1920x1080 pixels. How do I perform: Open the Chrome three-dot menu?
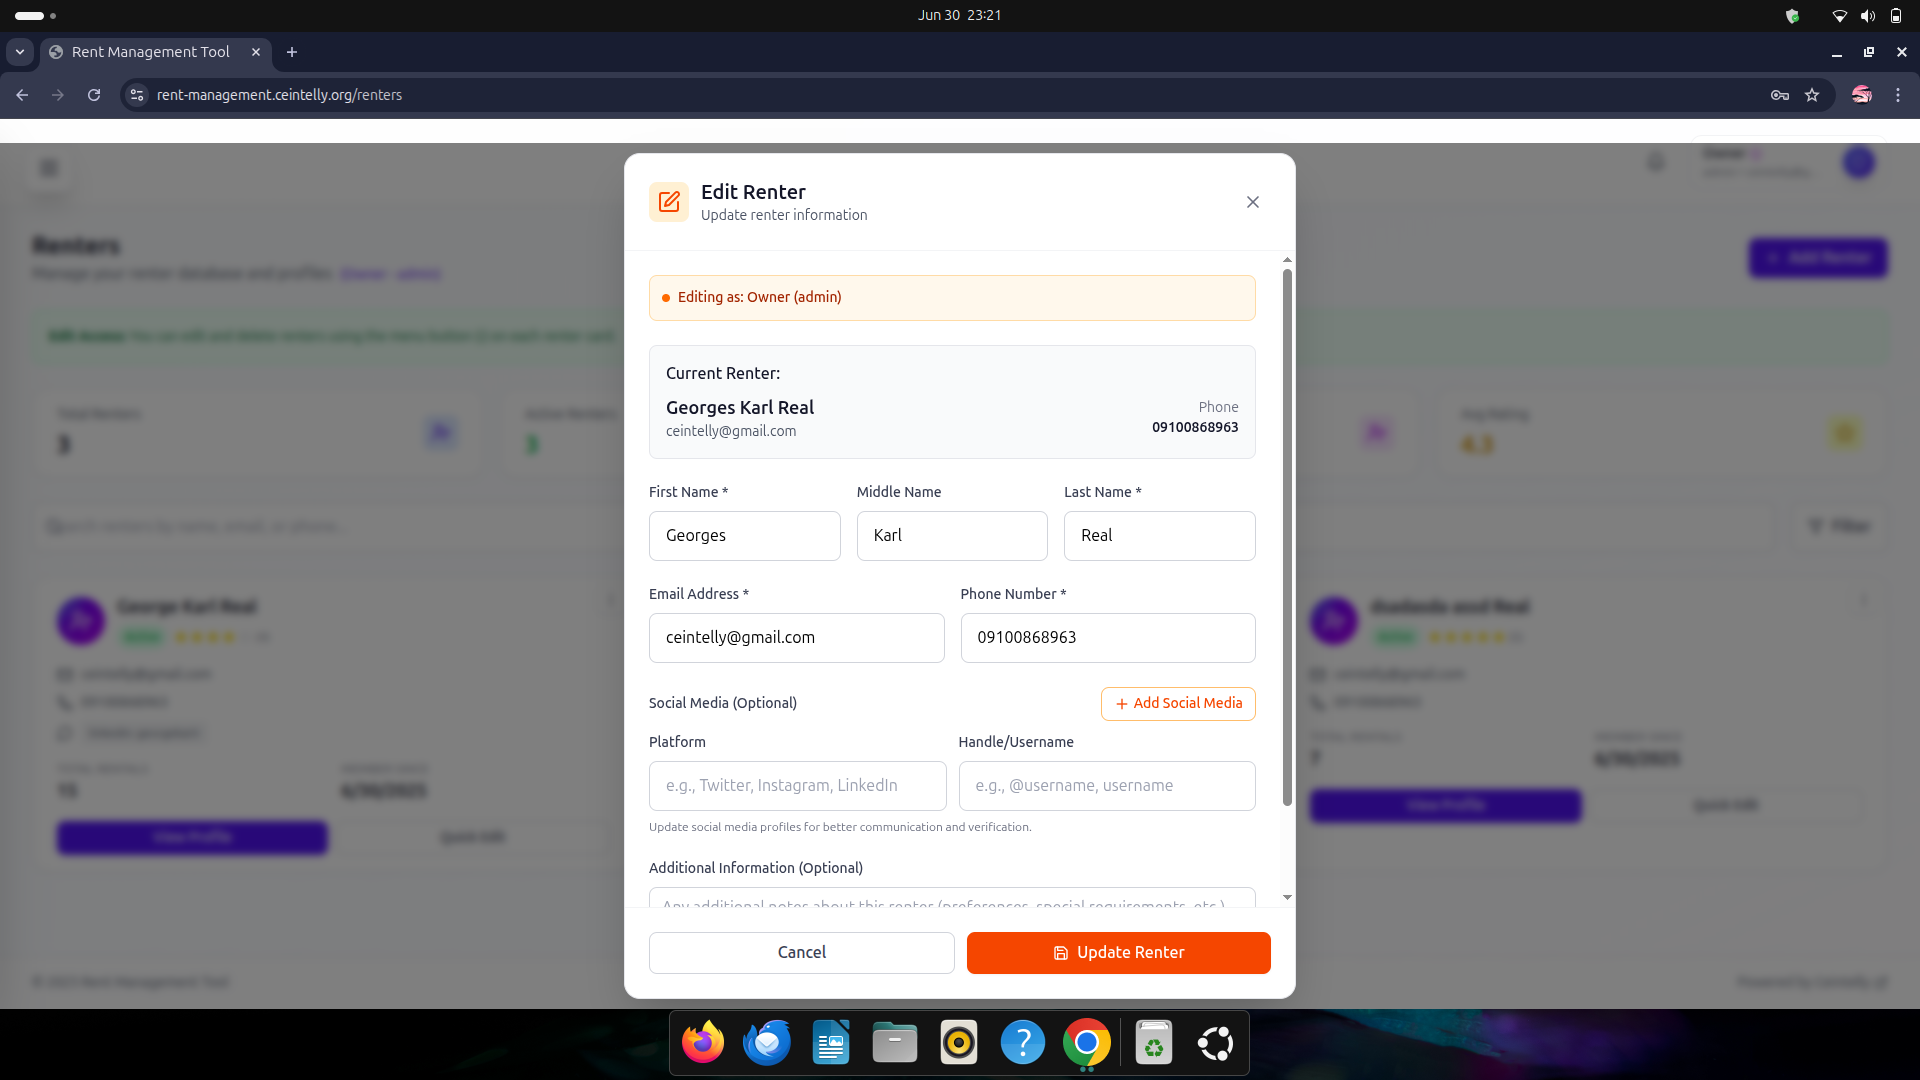coord(1898,95)
